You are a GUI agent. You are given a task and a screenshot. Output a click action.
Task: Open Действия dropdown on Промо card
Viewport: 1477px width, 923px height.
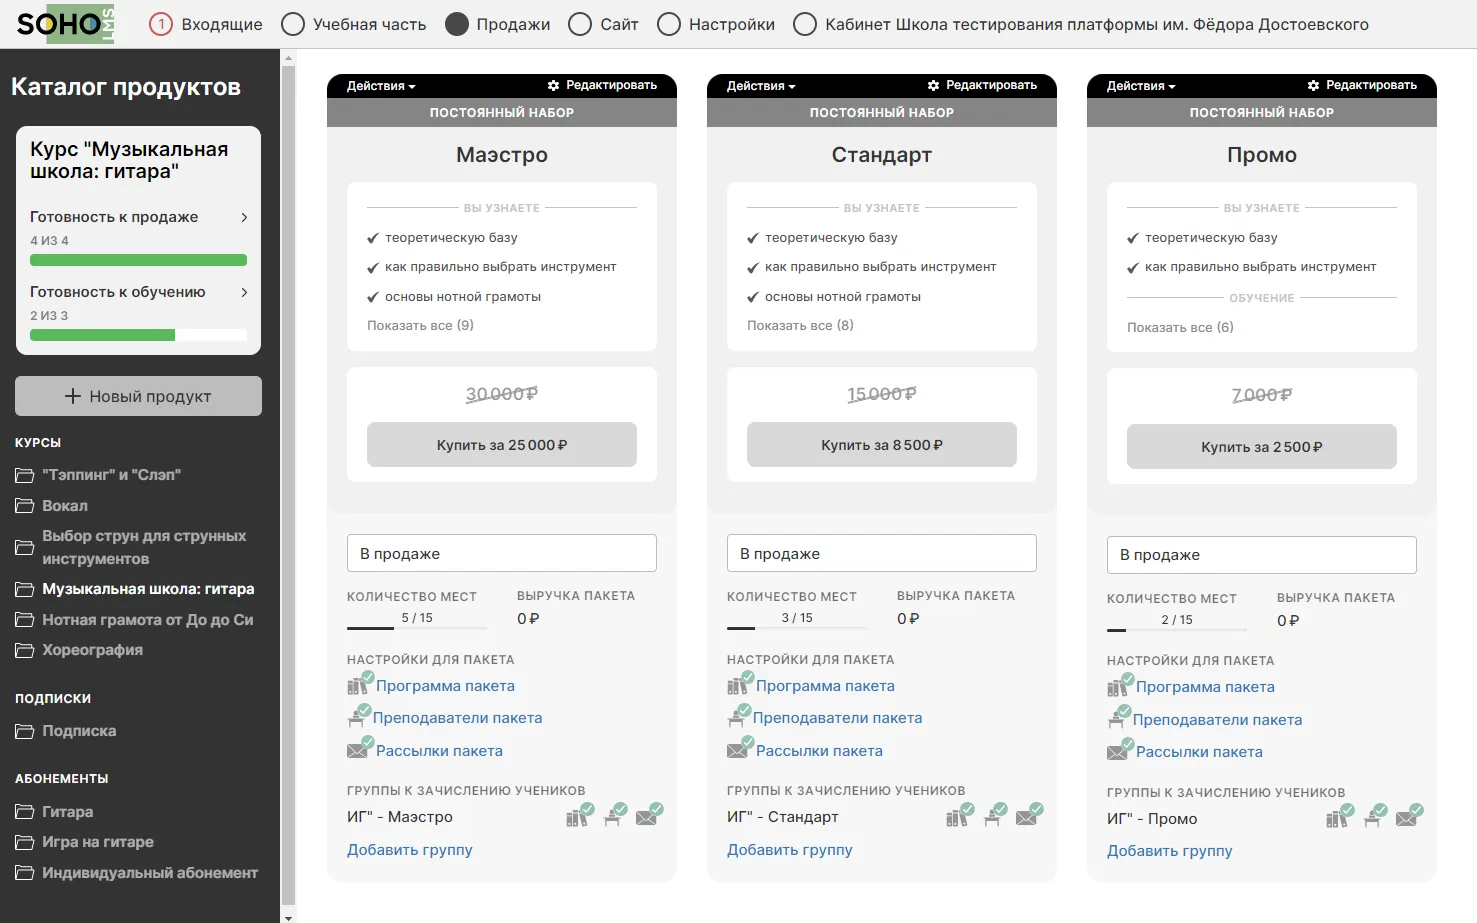coord(1141,86)
